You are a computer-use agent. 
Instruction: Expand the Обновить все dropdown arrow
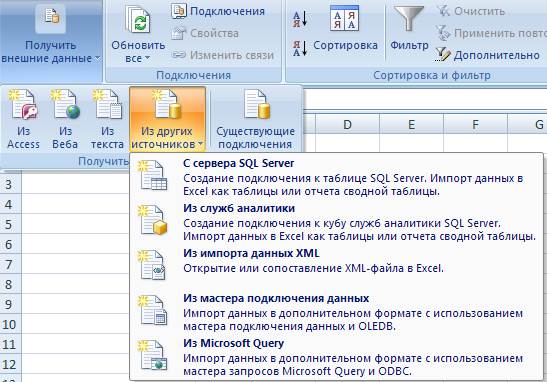(x=147, y=58)
